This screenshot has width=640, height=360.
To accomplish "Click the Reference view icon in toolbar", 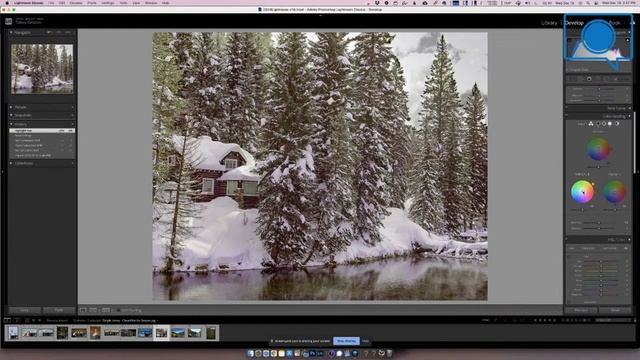I will coord(93,310).
